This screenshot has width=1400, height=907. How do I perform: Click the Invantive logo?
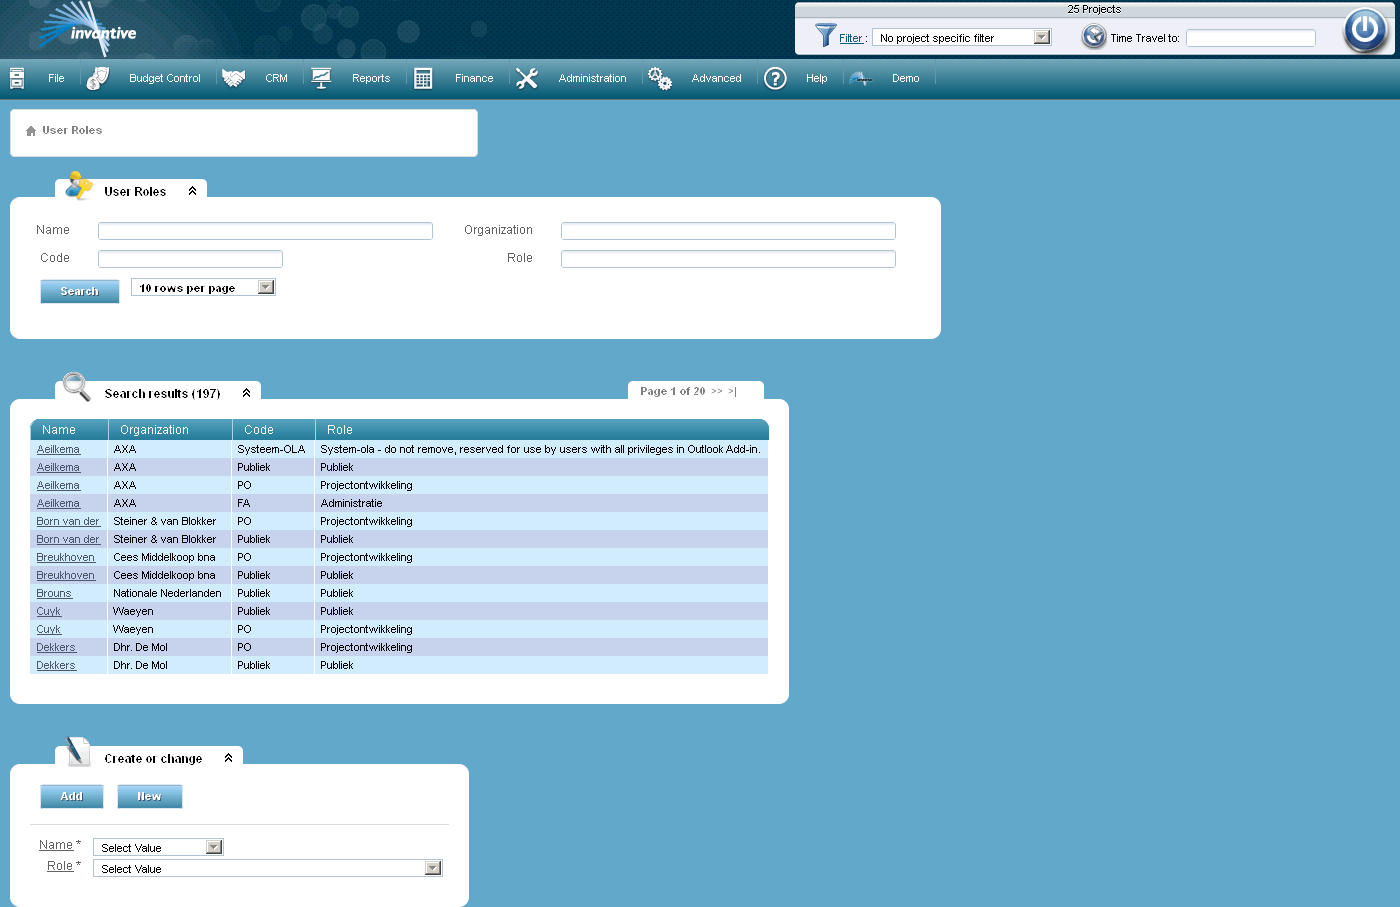87,29
